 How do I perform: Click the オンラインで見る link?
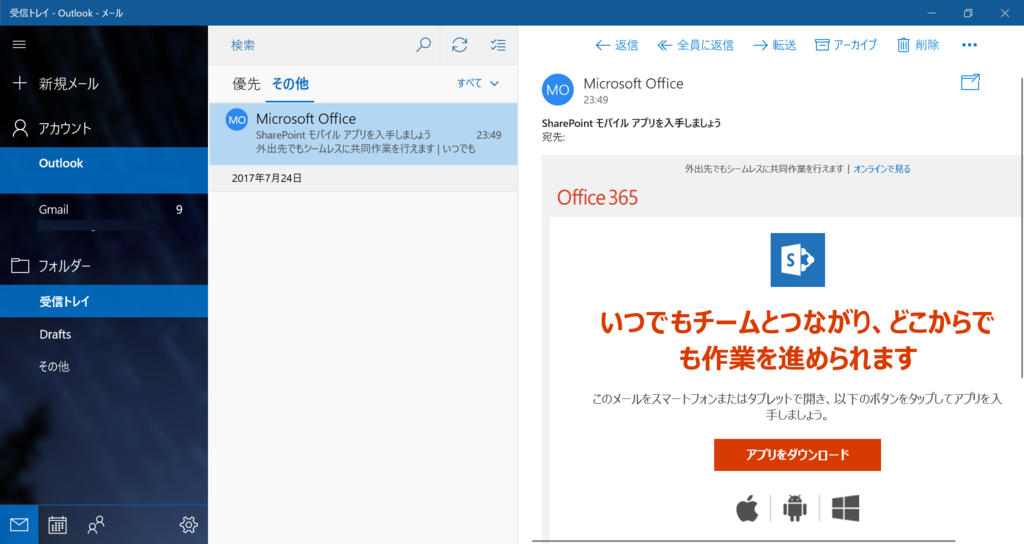(x=882, y=169)
